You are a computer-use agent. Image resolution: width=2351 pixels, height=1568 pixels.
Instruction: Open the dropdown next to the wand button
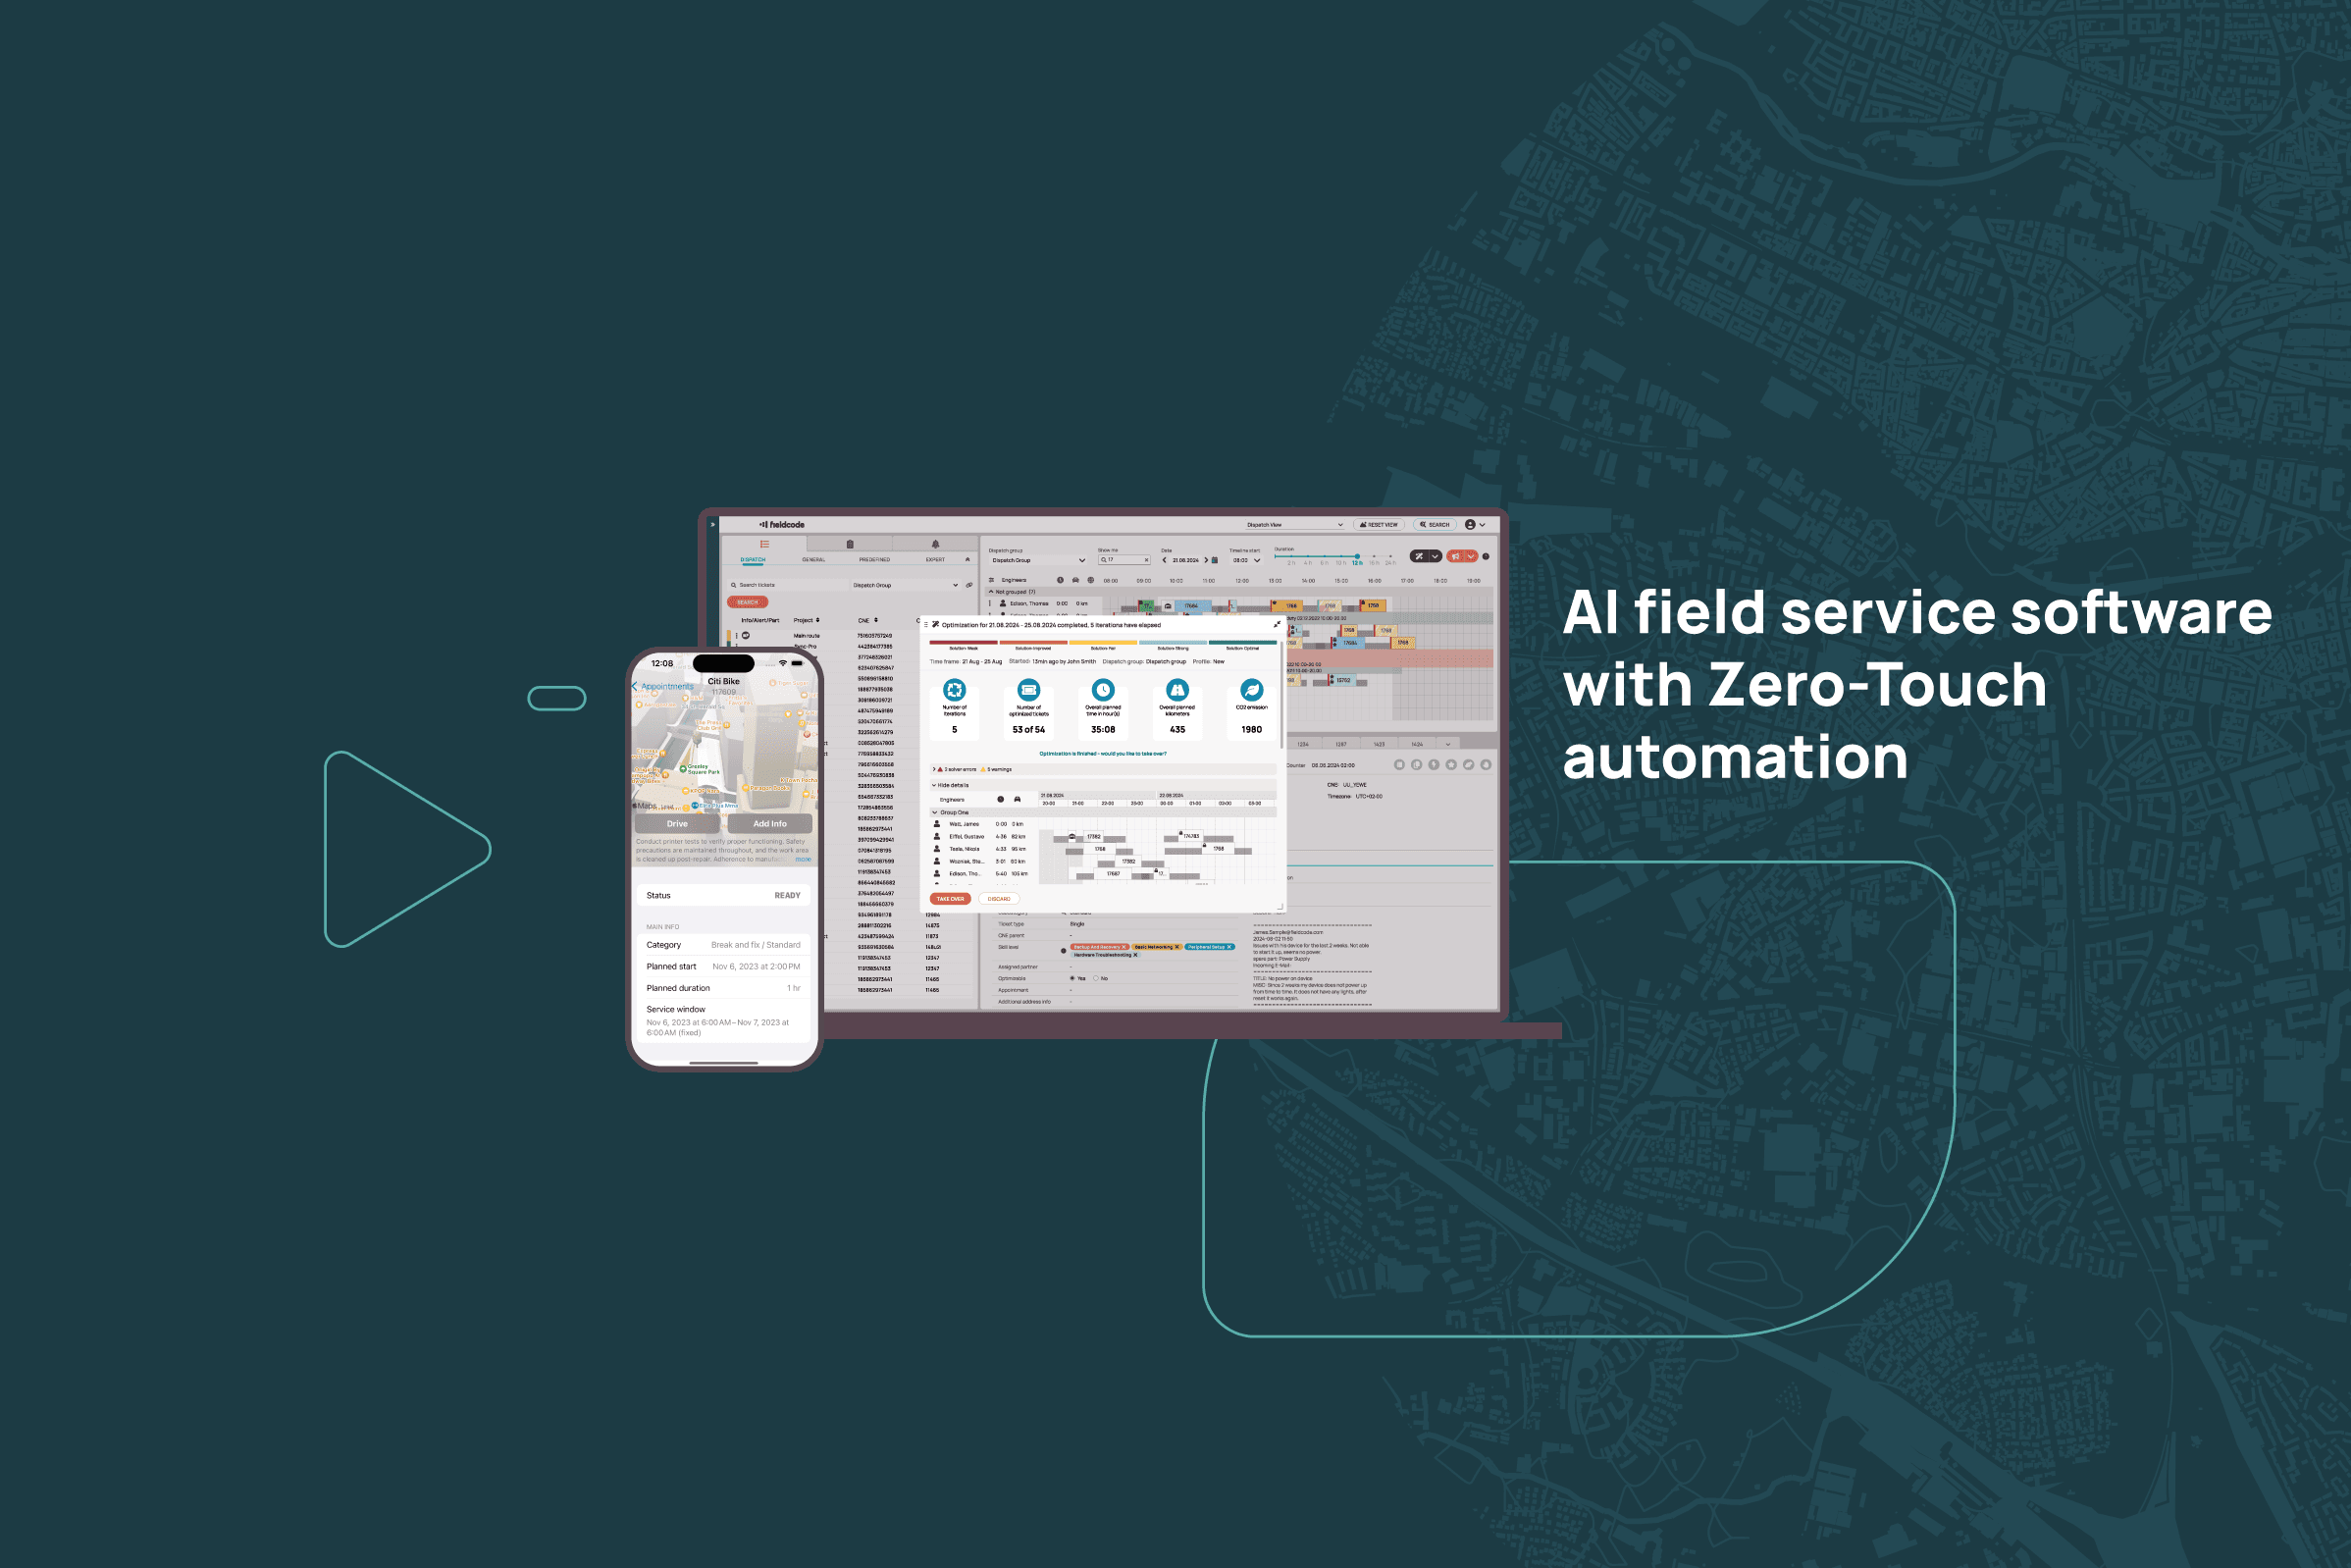1435,556
